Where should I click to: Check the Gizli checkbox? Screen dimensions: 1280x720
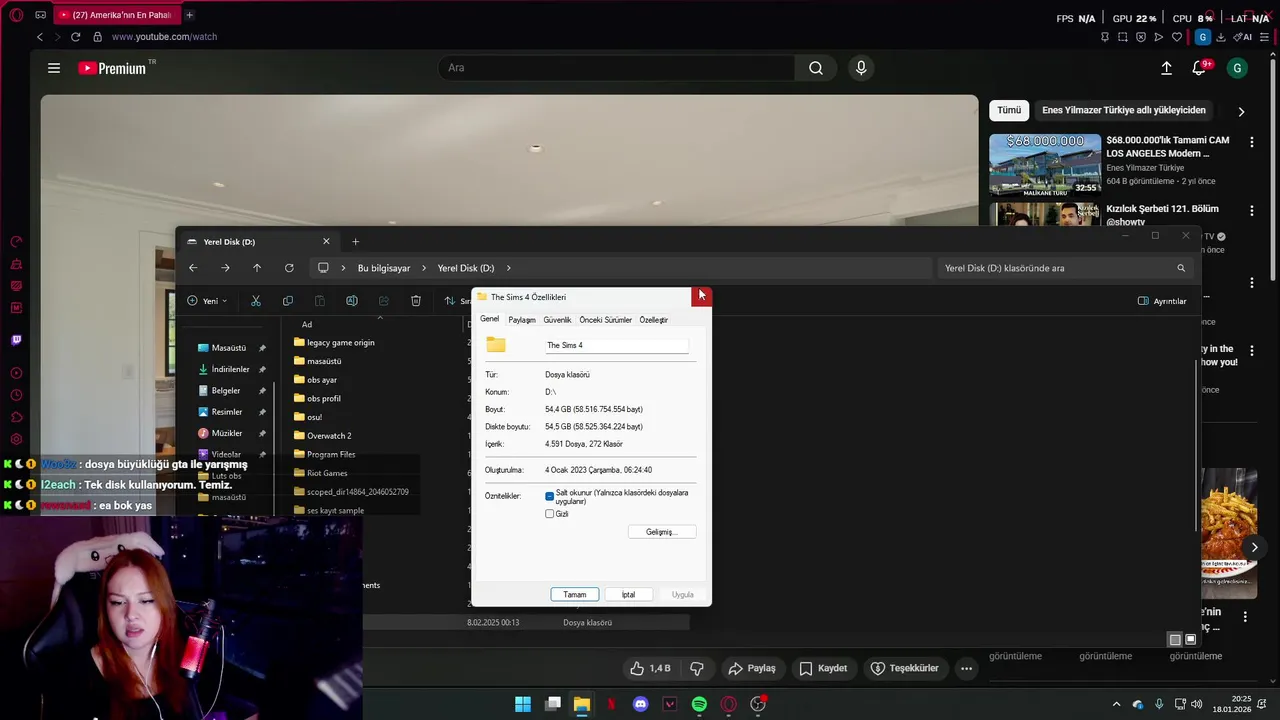tap(549, 514)
